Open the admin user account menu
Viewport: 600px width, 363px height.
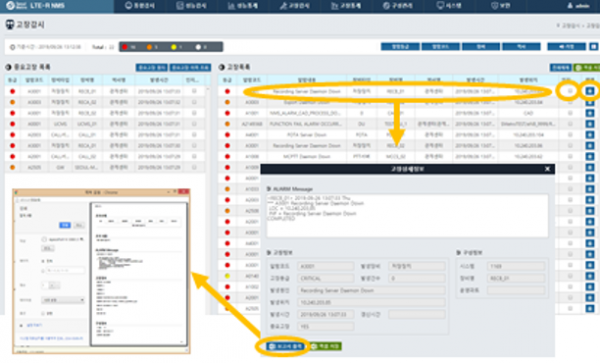pyautogui.click(x=579, y=6)
